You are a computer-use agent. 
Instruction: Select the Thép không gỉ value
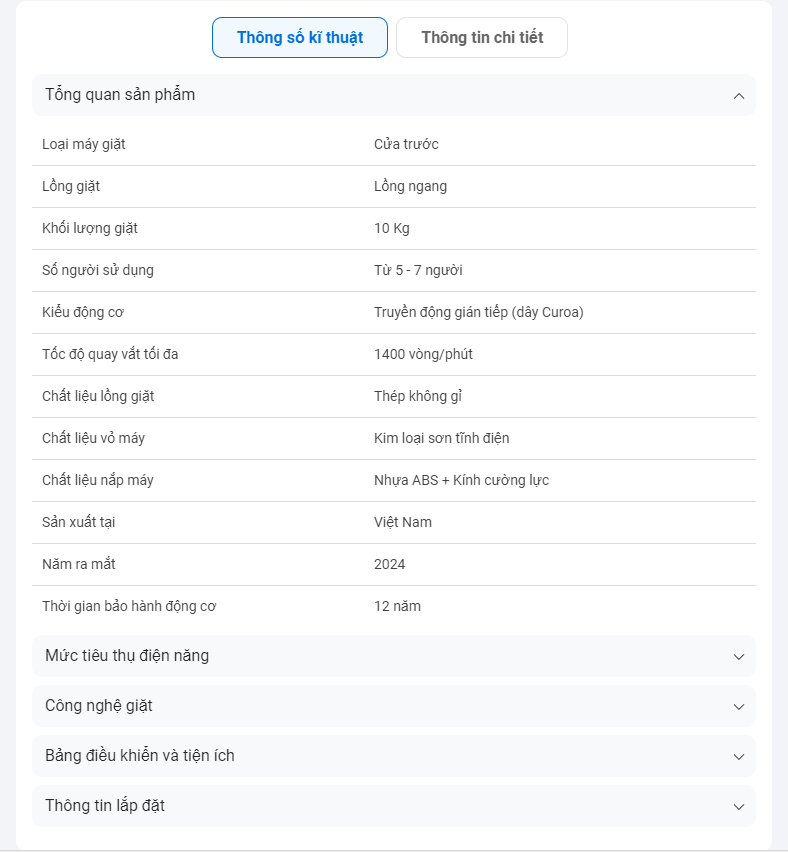click(x=418, y=396)
